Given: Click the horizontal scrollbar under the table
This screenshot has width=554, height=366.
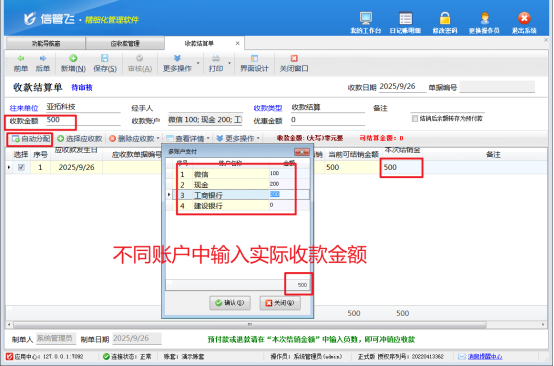Looking at the screenshot, I should pyautogui.click(x=249, y=324).
